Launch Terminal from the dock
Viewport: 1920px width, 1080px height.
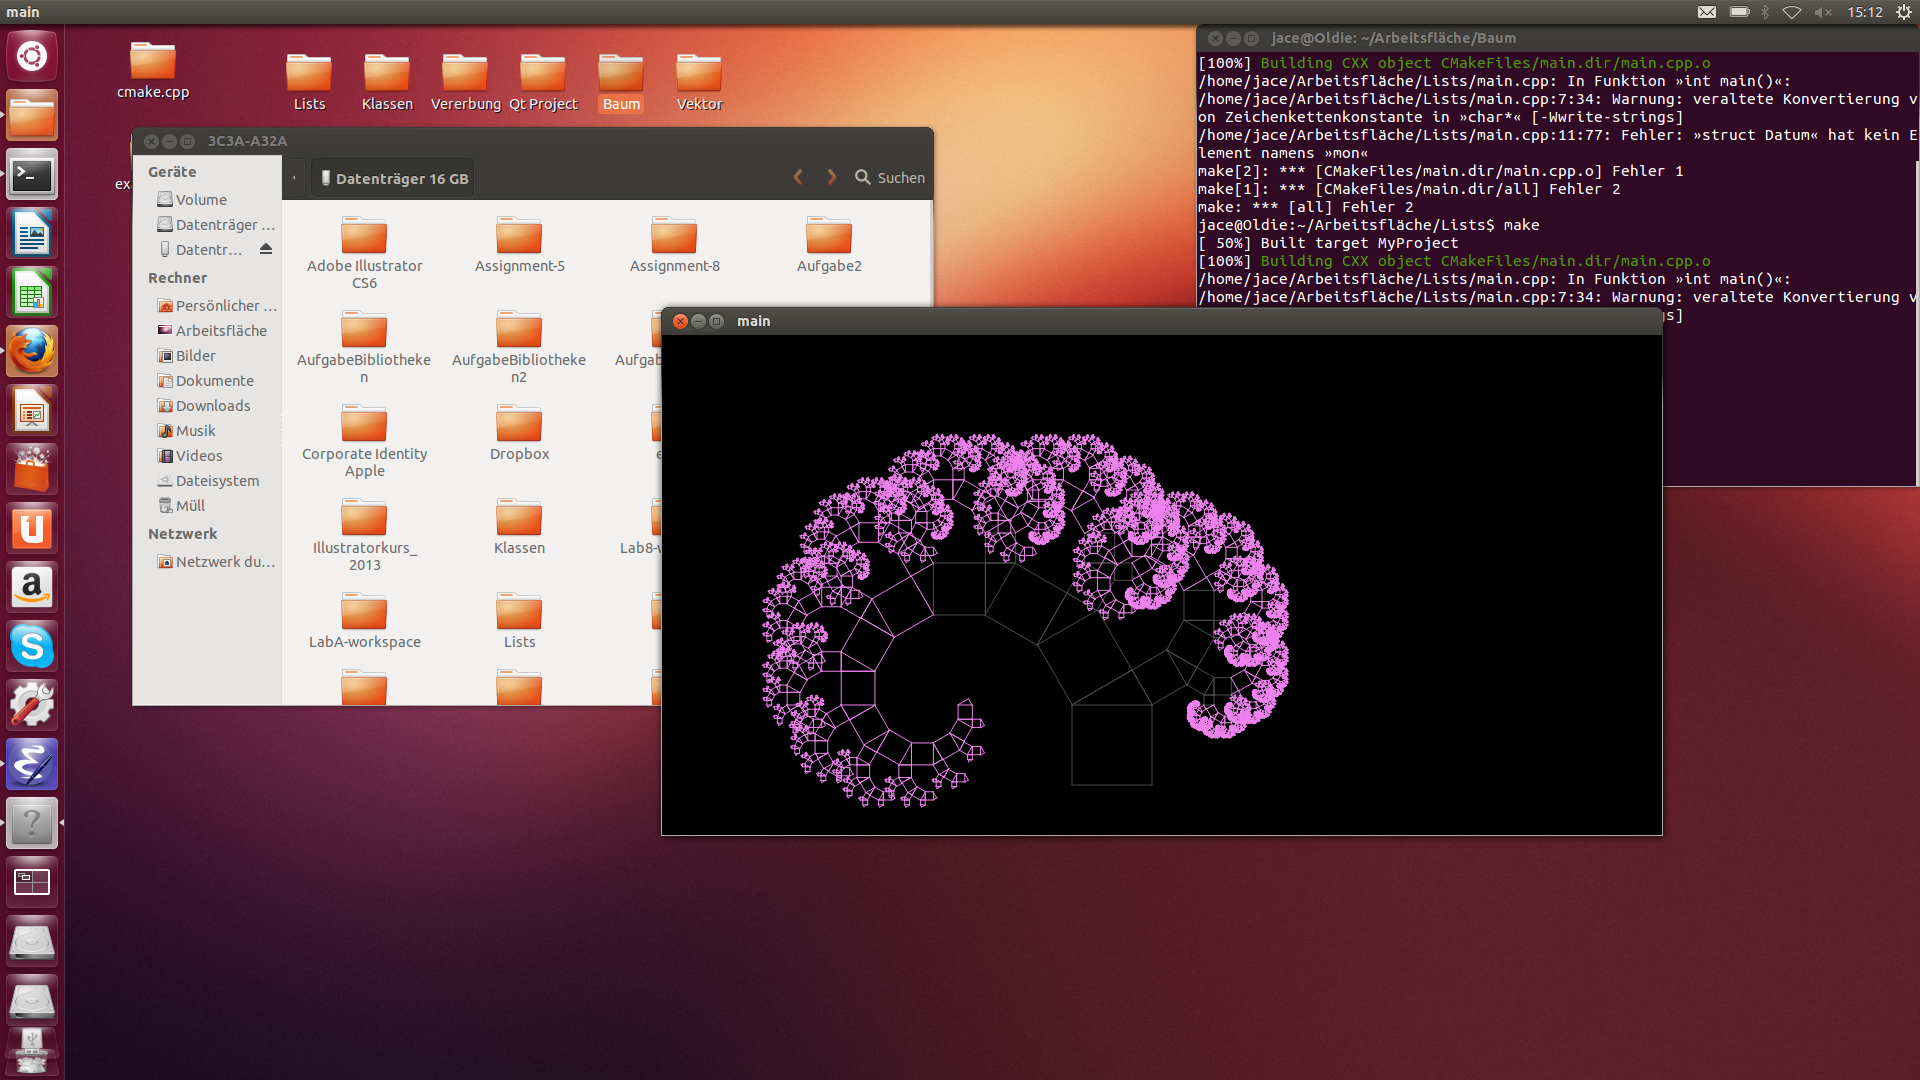point(32,176)
